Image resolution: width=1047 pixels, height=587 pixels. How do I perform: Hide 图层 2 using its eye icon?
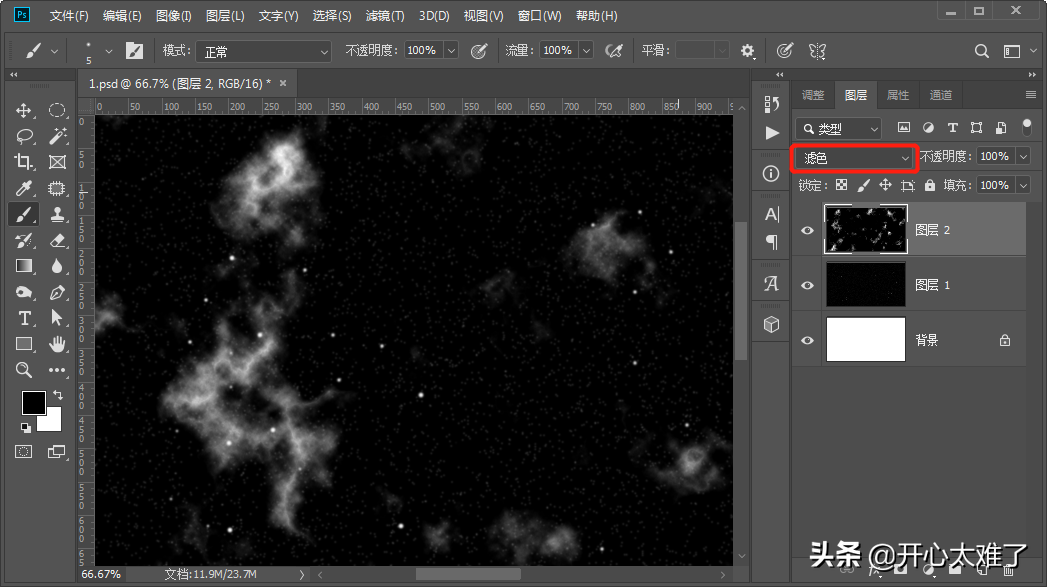(808, 230)
